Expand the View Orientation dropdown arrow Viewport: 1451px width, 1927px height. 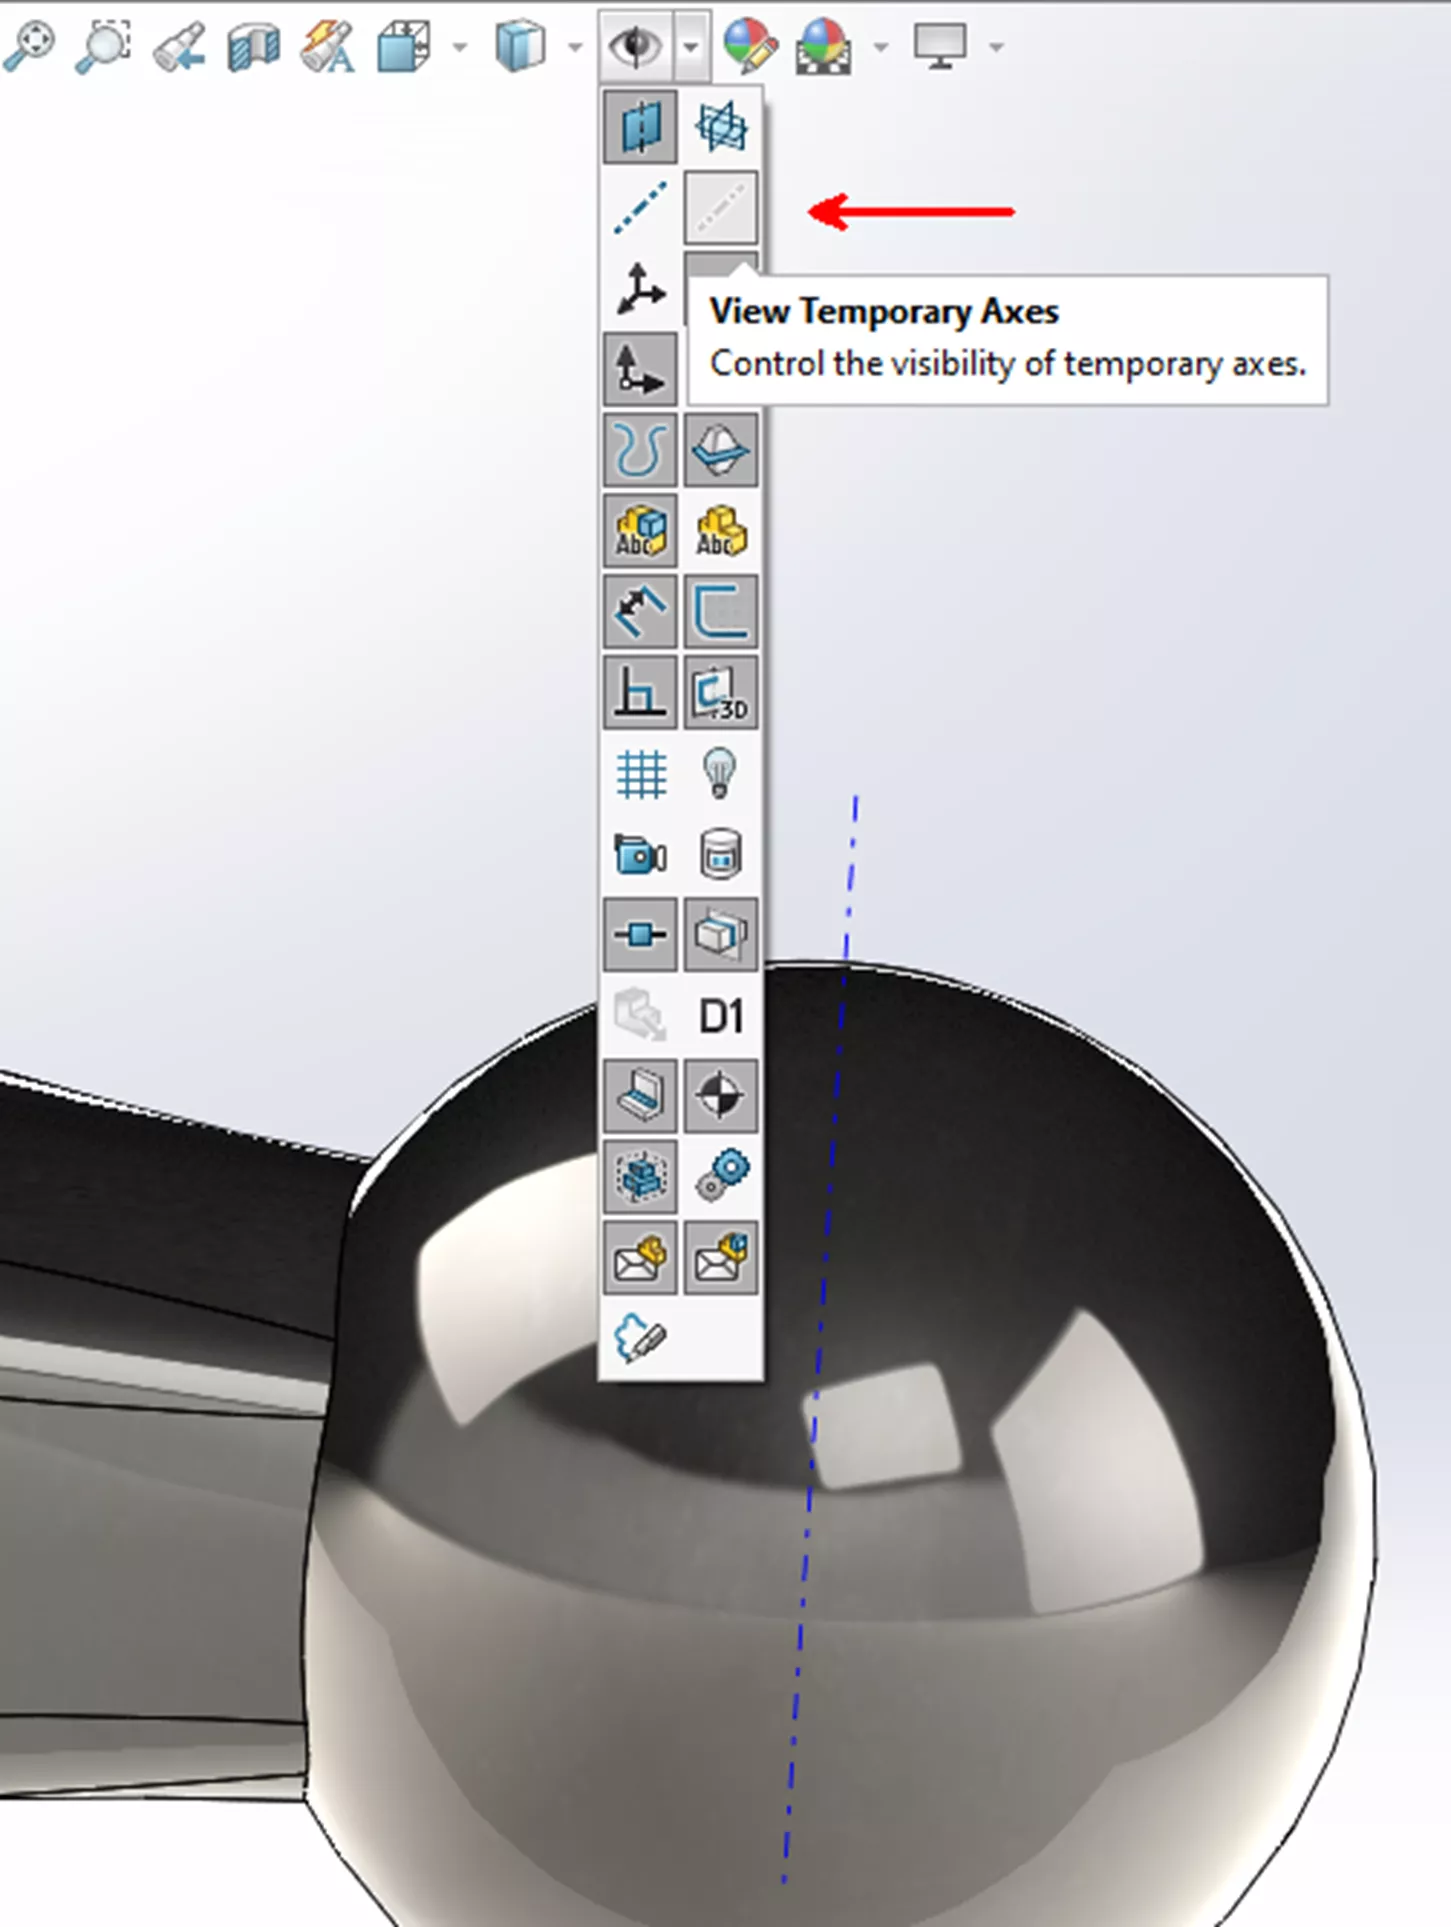[x=460, y=47]
